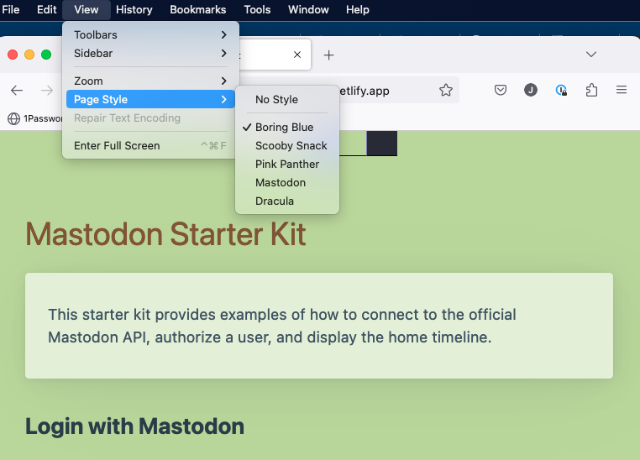Select the Boring Blue page style
This screenshot has width=640, height=460.
[287, 127]
